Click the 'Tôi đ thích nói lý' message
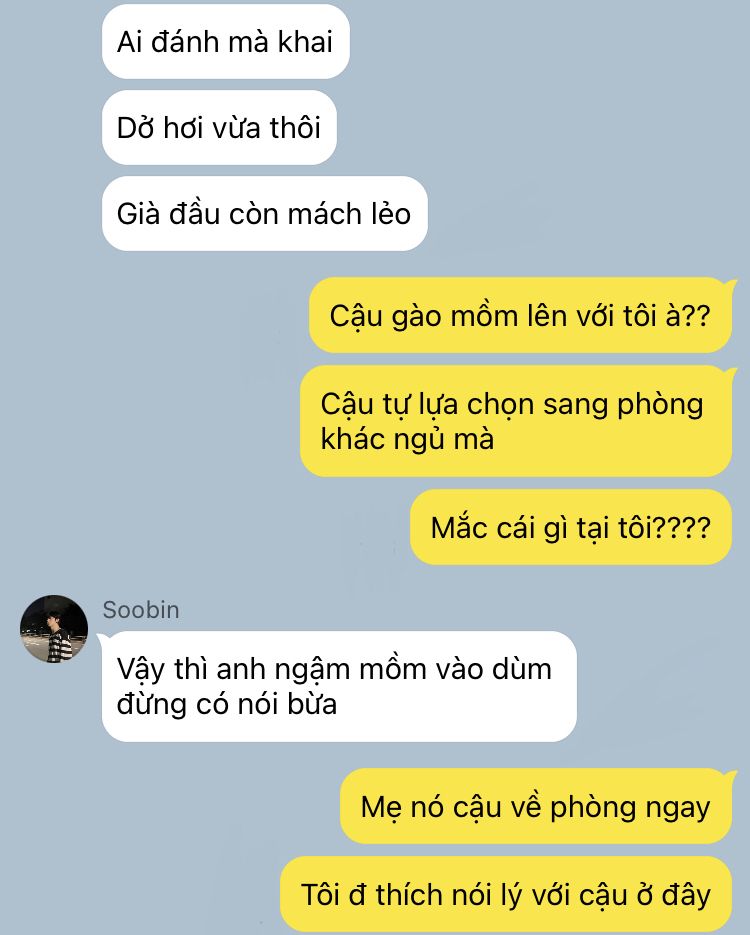Screen dimensions: 750x935 coord(506,894)
